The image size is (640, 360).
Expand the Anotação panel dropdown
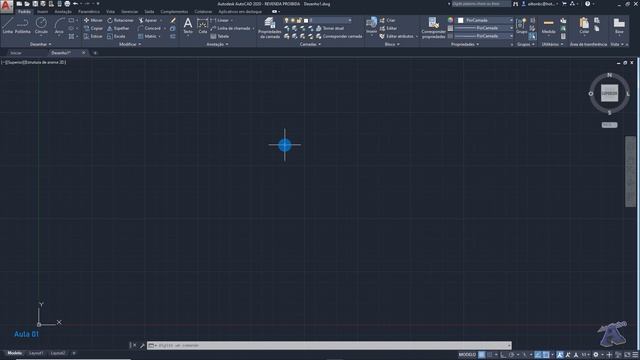(218, 44)
